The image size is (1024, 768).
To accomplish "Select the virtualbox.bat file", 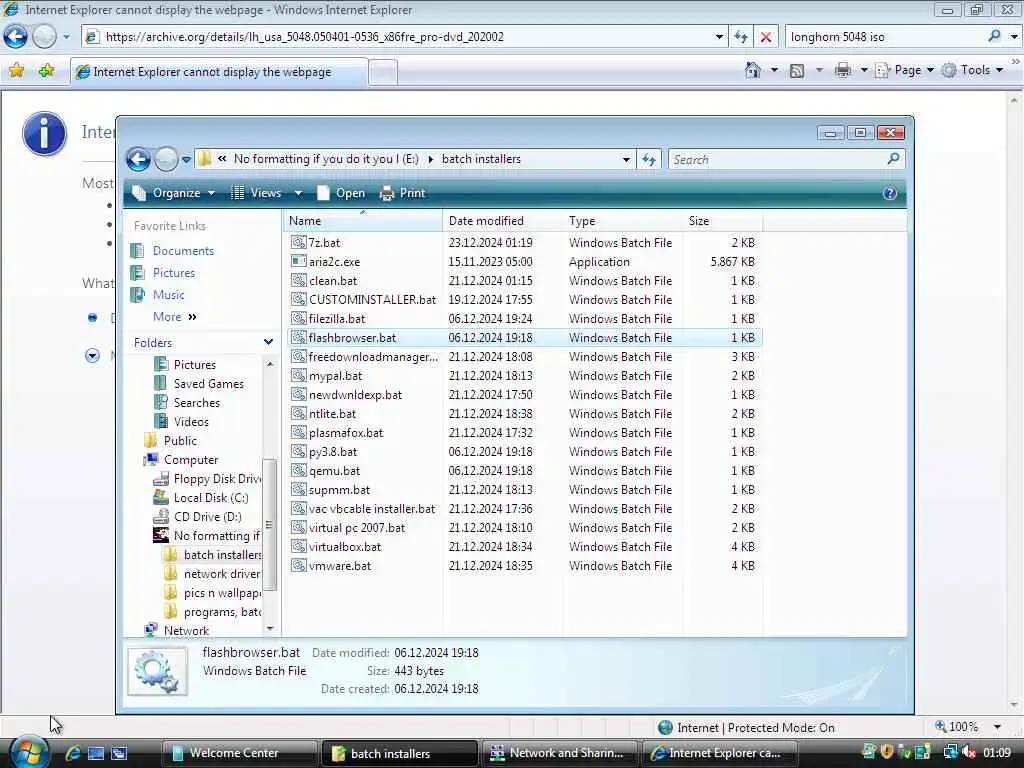I will [x=344, y=547].
